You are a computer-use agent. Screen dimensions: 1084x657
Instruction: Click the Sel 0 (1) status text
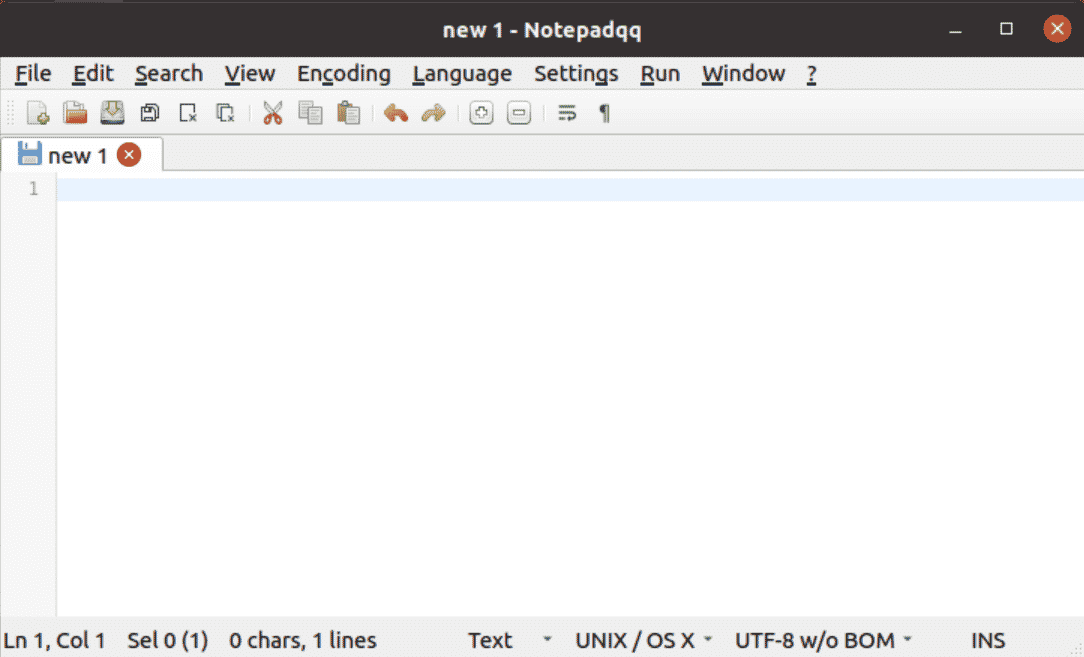(x=167, y=640)
